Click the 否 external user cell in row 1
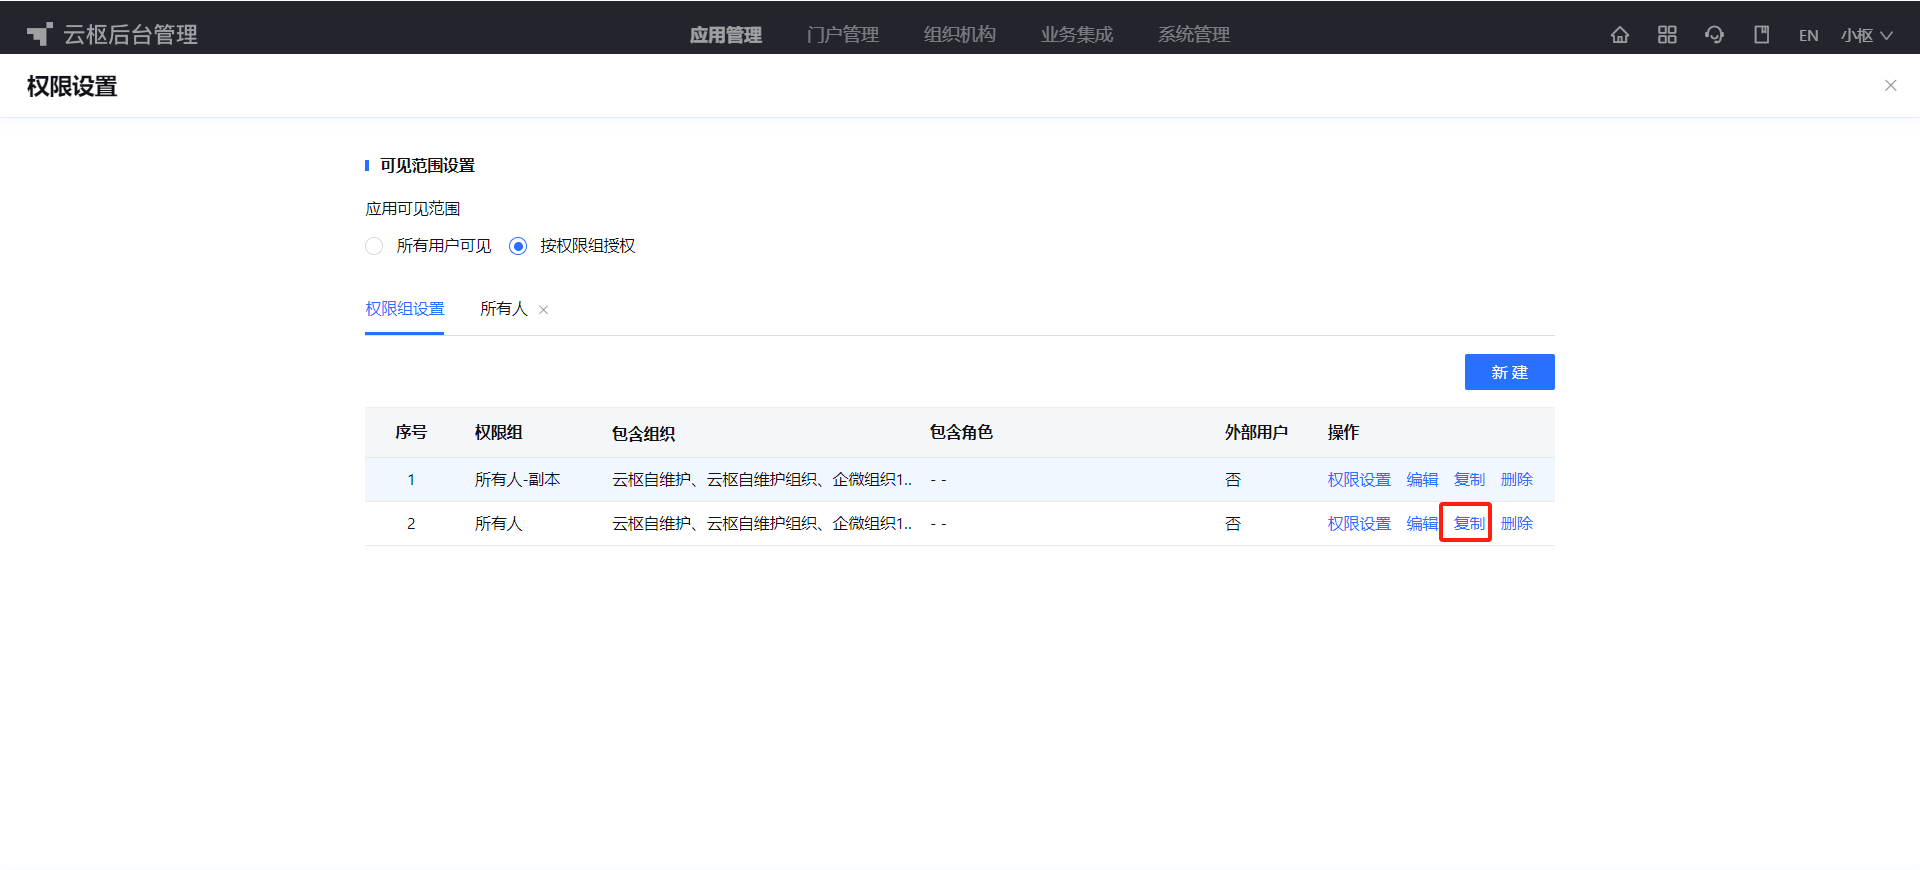Image resolution: width=1920 pixels, height=870 pixels. (1233, 480)
